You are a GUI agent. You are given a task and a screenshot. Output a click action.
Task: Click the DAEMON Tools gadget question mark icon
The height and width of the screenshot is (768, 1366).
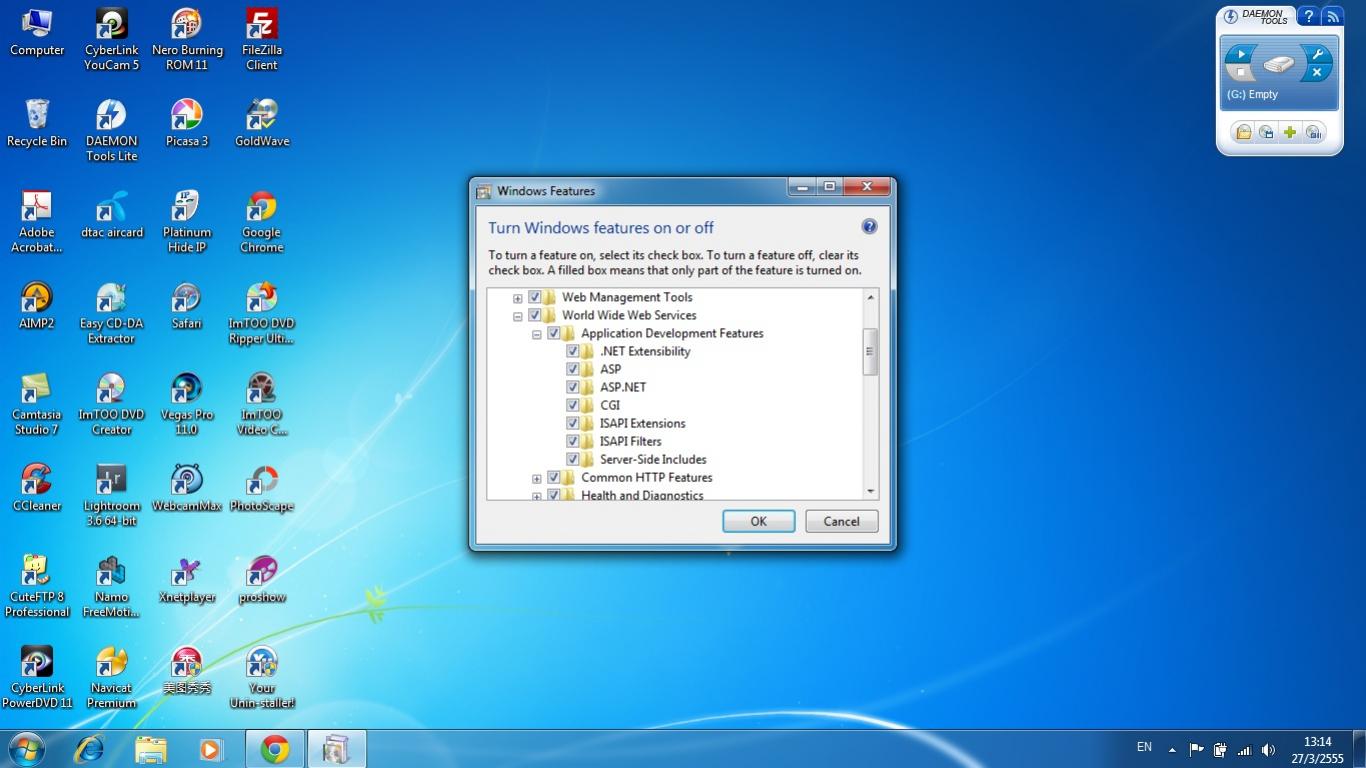1309,17
